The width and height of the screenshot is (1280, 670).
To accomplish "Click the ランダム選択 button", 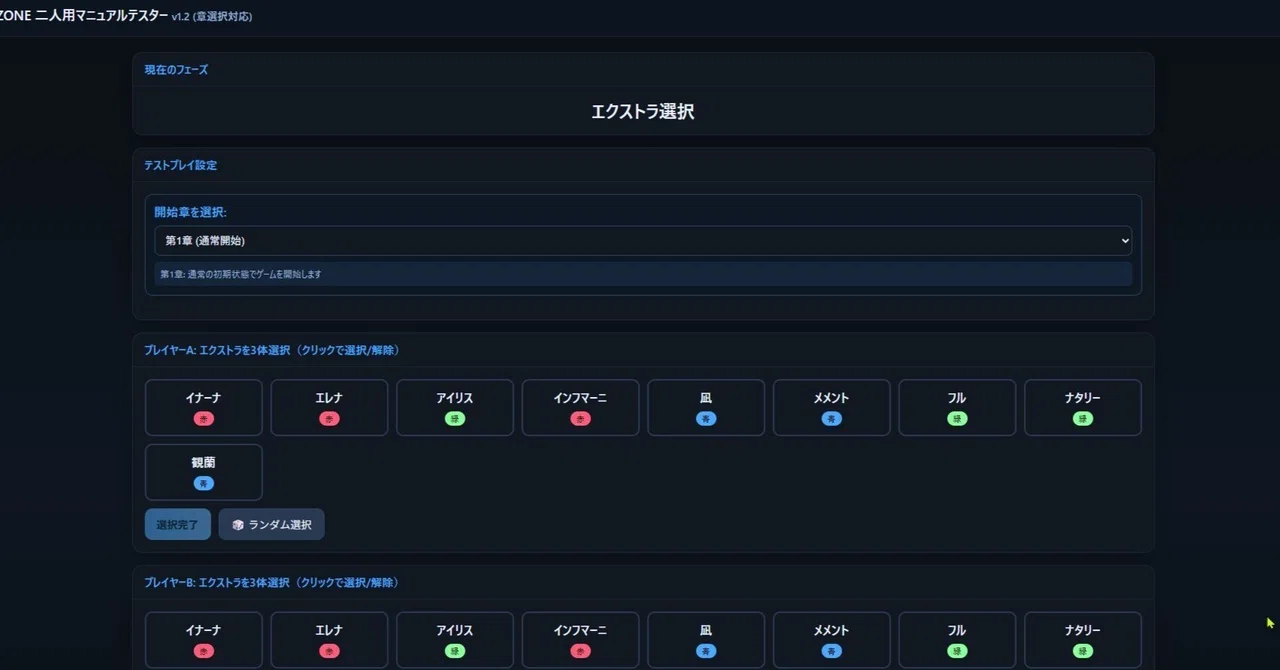I will (272, 524).
